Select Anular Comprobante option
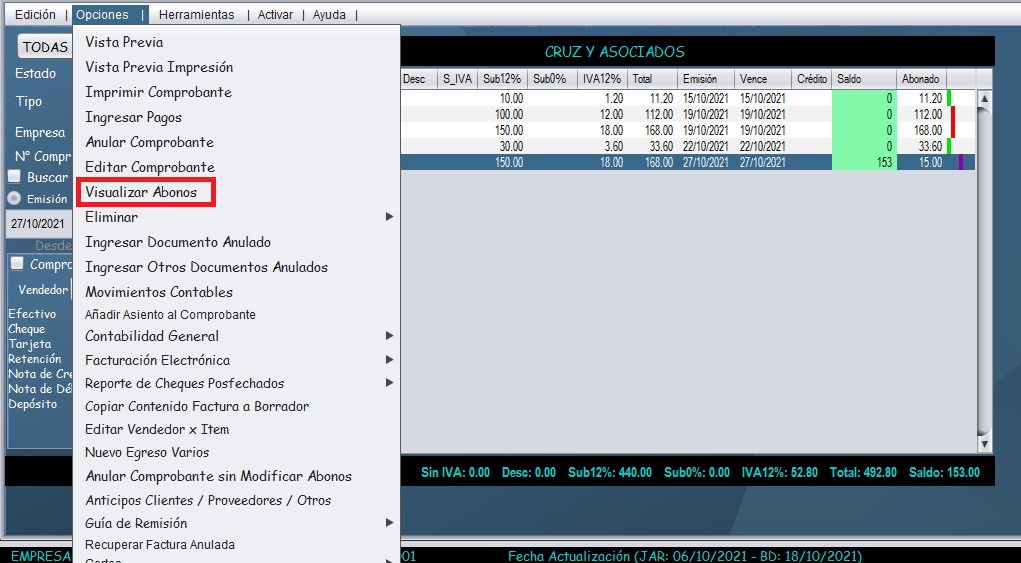 click(149, 142)
